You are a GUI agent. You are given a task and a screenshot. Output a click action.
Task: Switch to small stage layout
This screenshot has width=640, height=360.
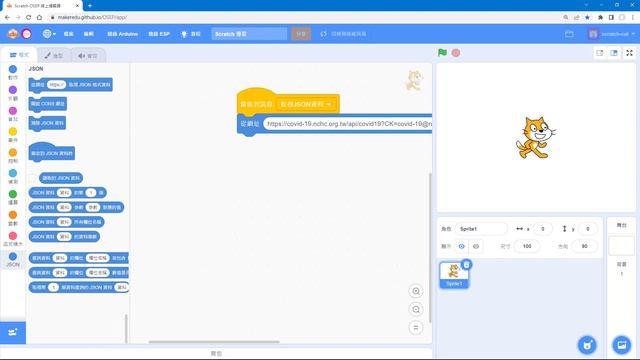[x=600, y=53]
